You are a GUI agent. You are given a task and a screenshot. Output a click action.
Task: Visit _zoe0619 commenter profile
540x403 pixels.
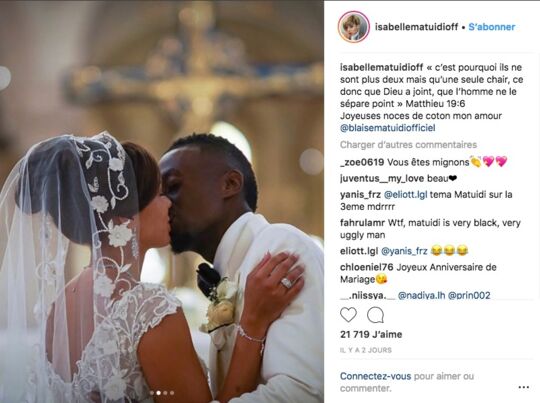[x=362, y=162]
